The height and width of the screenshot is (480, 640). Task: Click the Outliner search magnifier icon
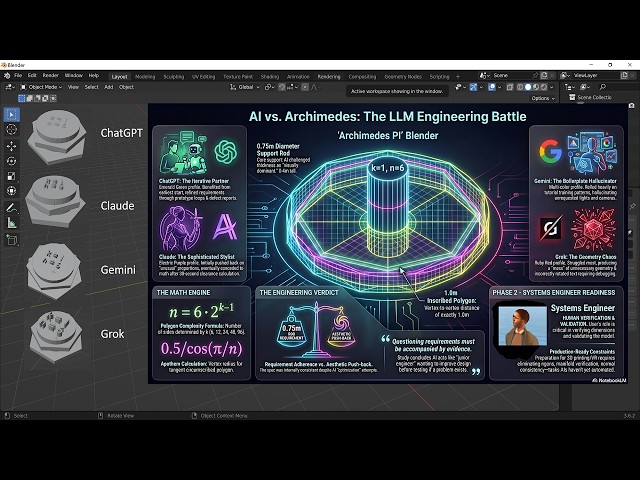[602, 87]
